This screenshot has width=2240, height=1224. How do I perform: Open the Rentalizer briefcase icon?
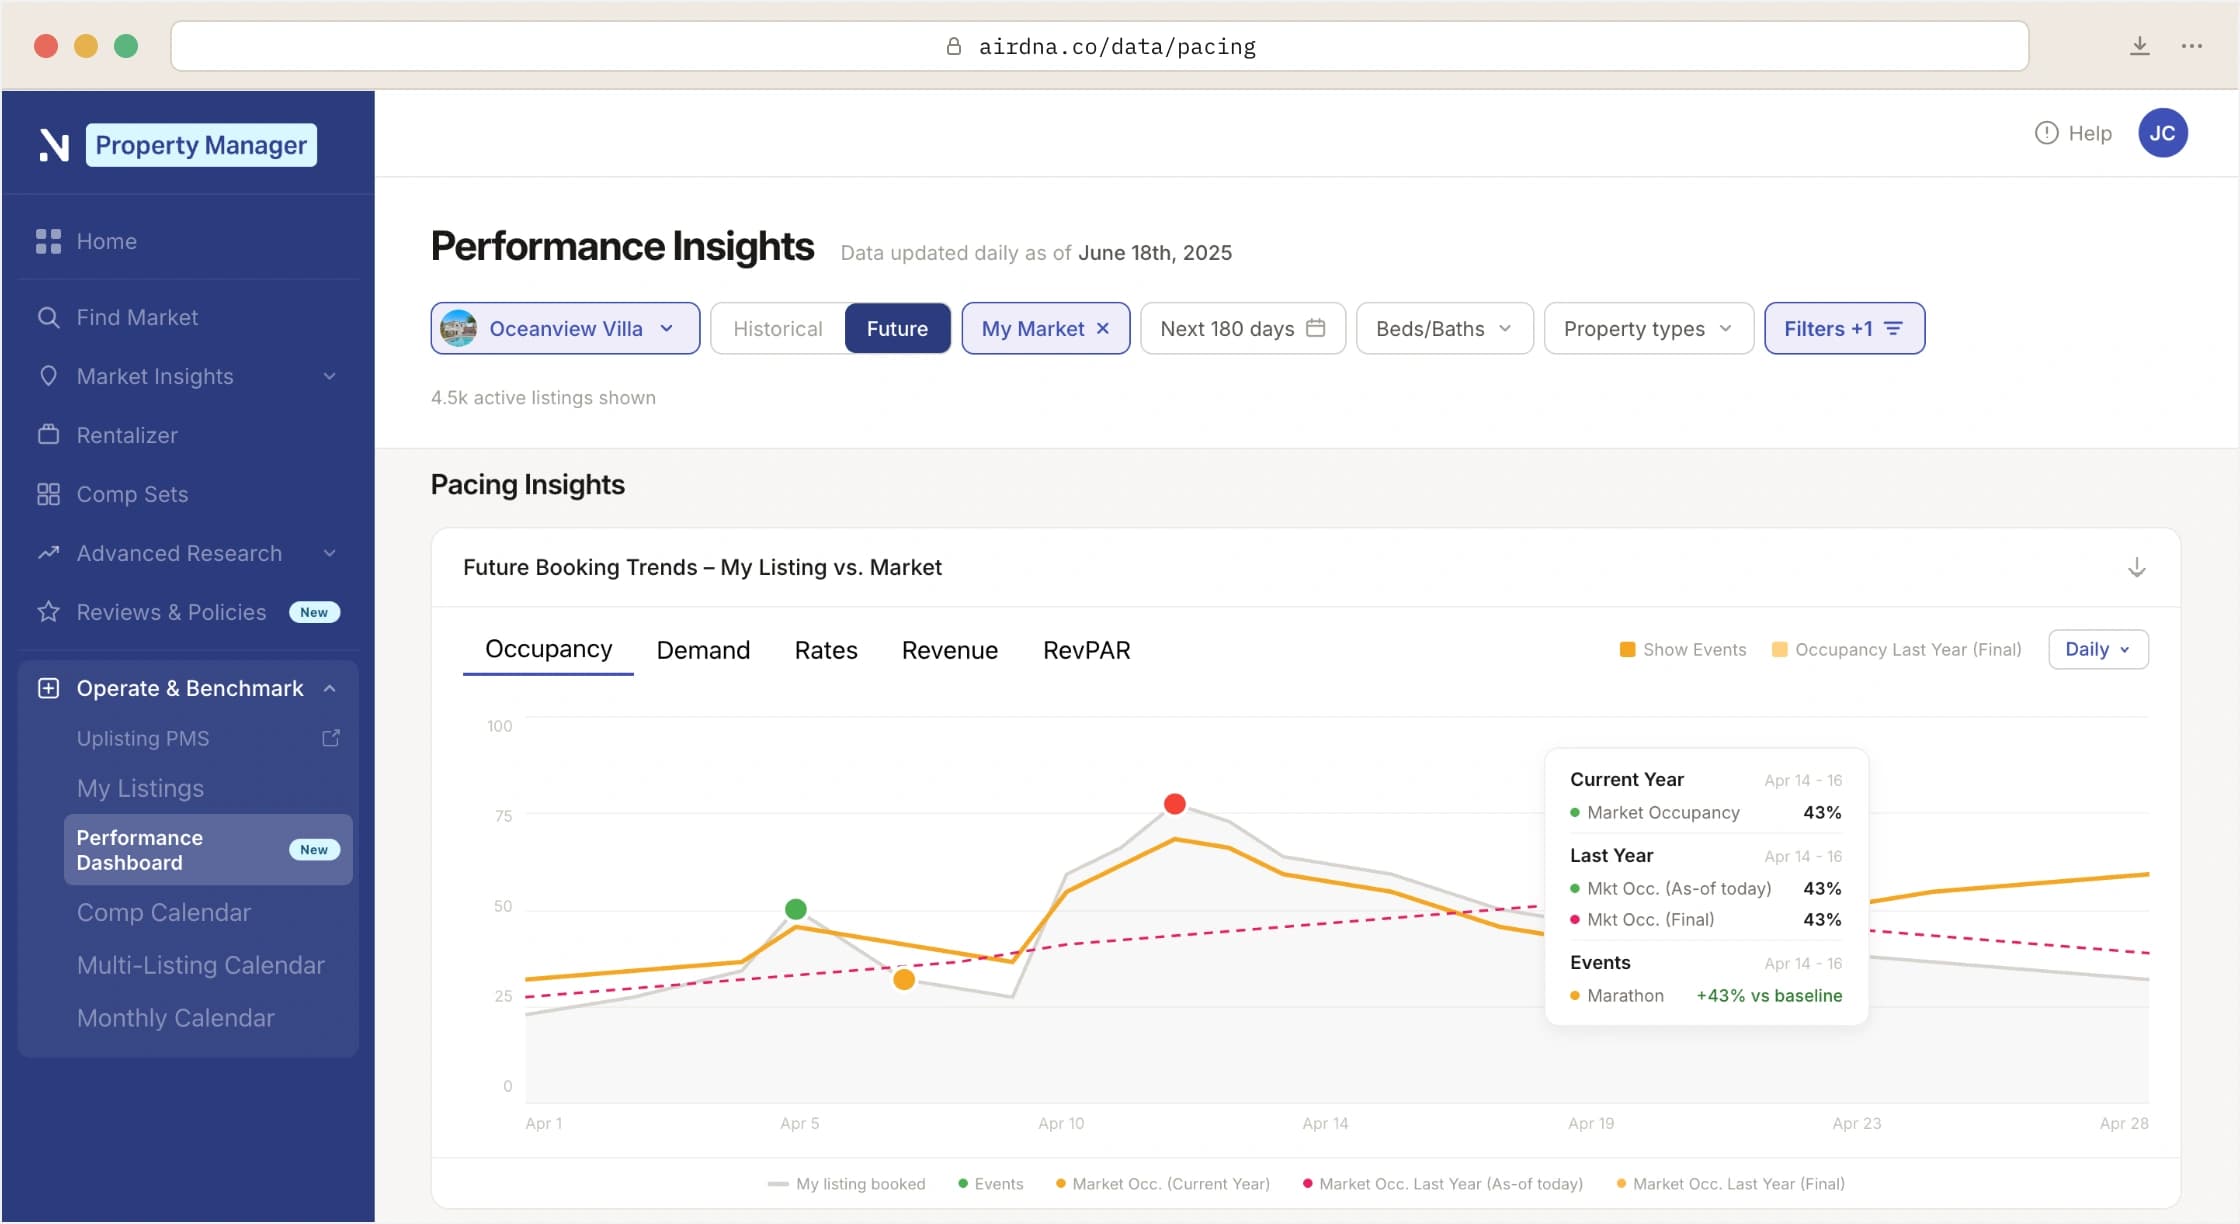pos(49,435)
